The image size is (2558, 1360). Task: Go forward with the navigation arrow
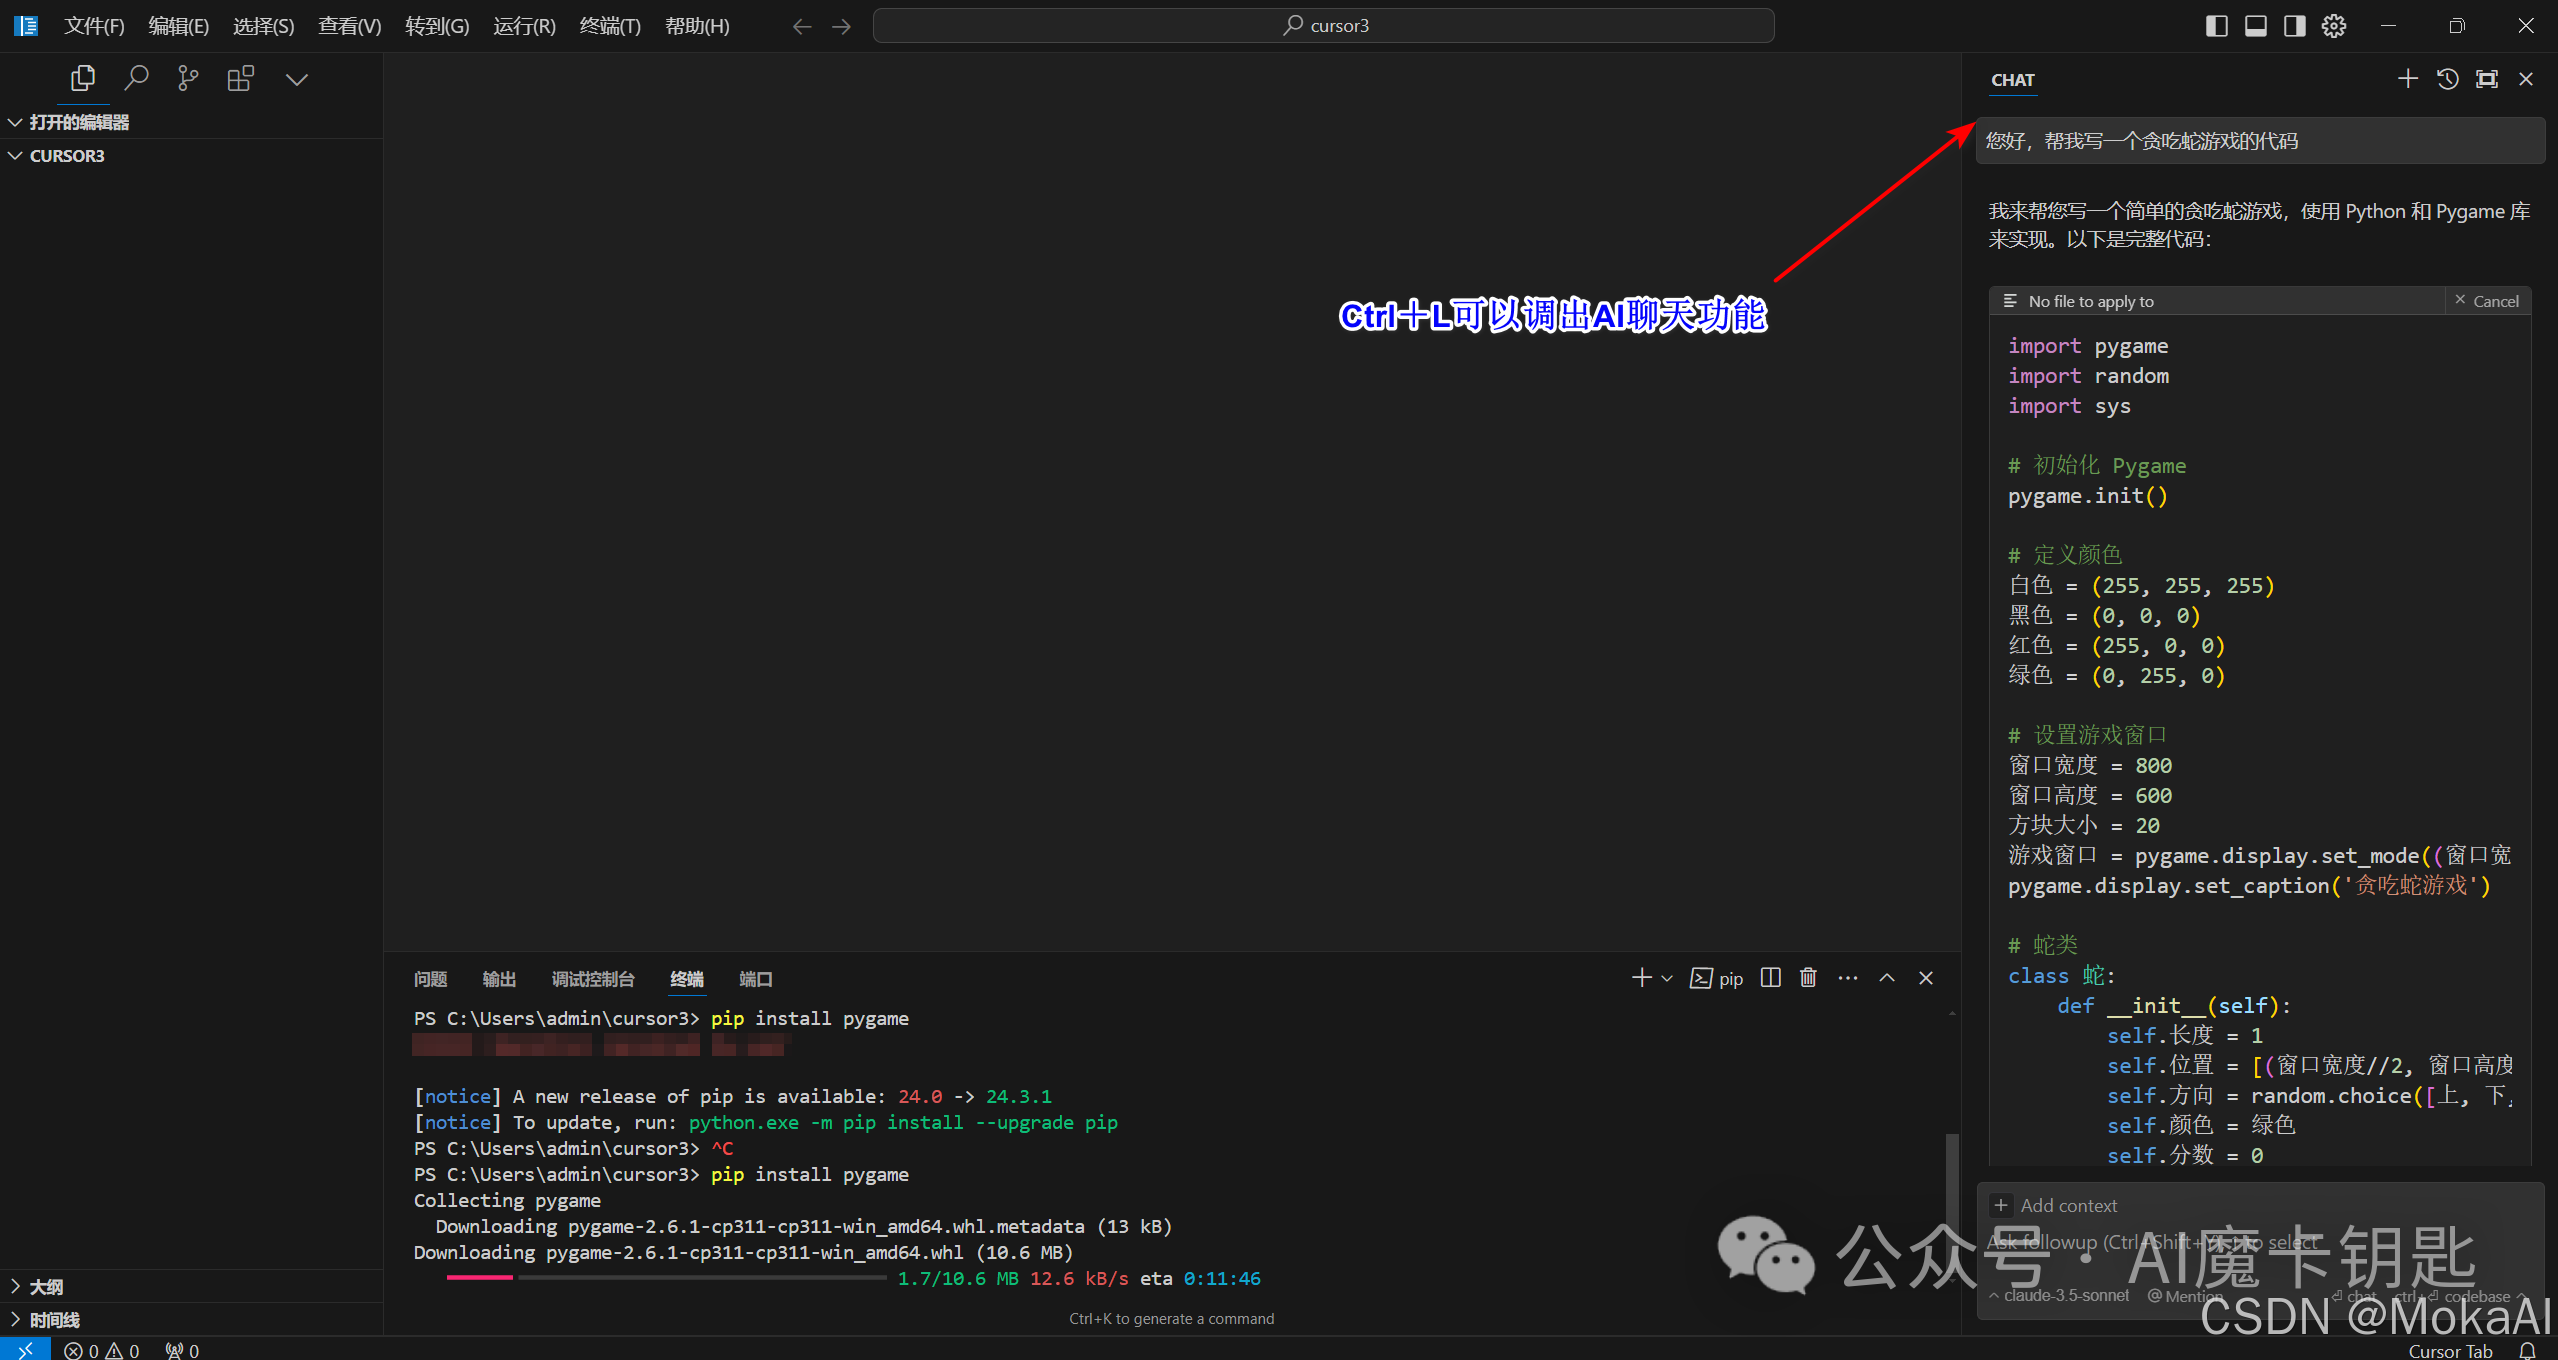(x=842, y=26)
